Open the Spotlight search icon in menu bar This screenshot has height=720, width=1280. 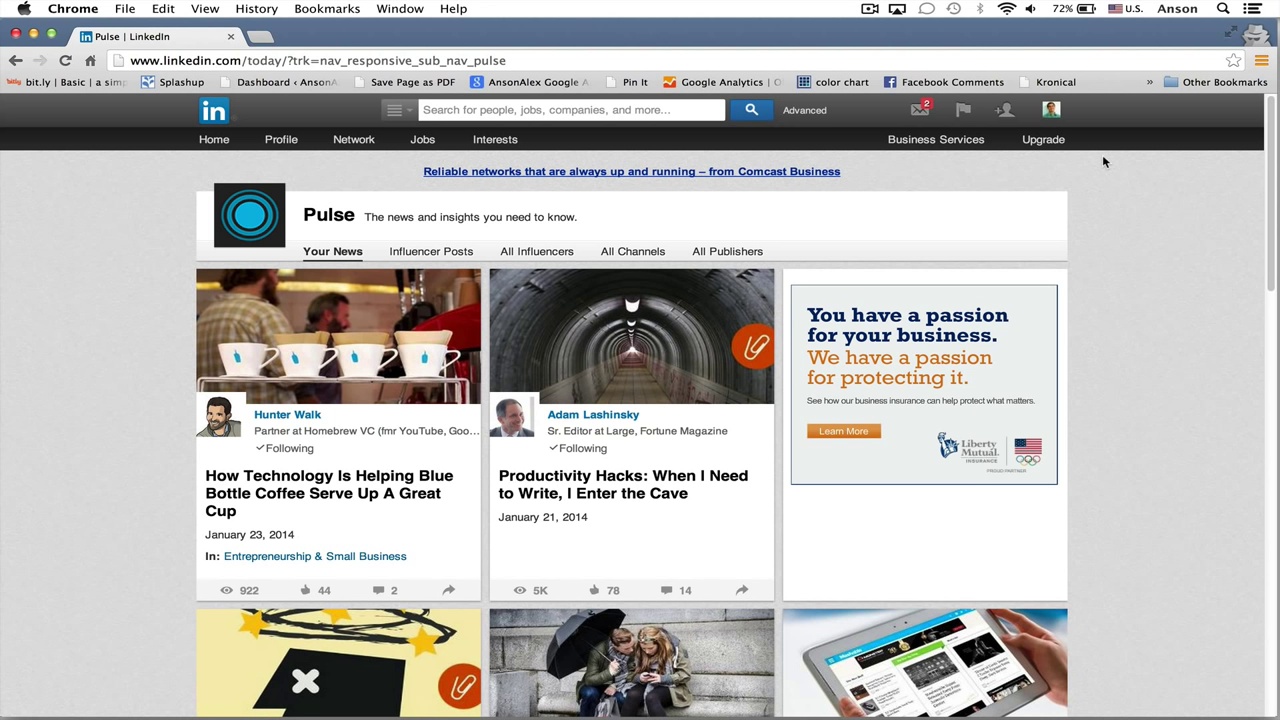coord(1223,9)
